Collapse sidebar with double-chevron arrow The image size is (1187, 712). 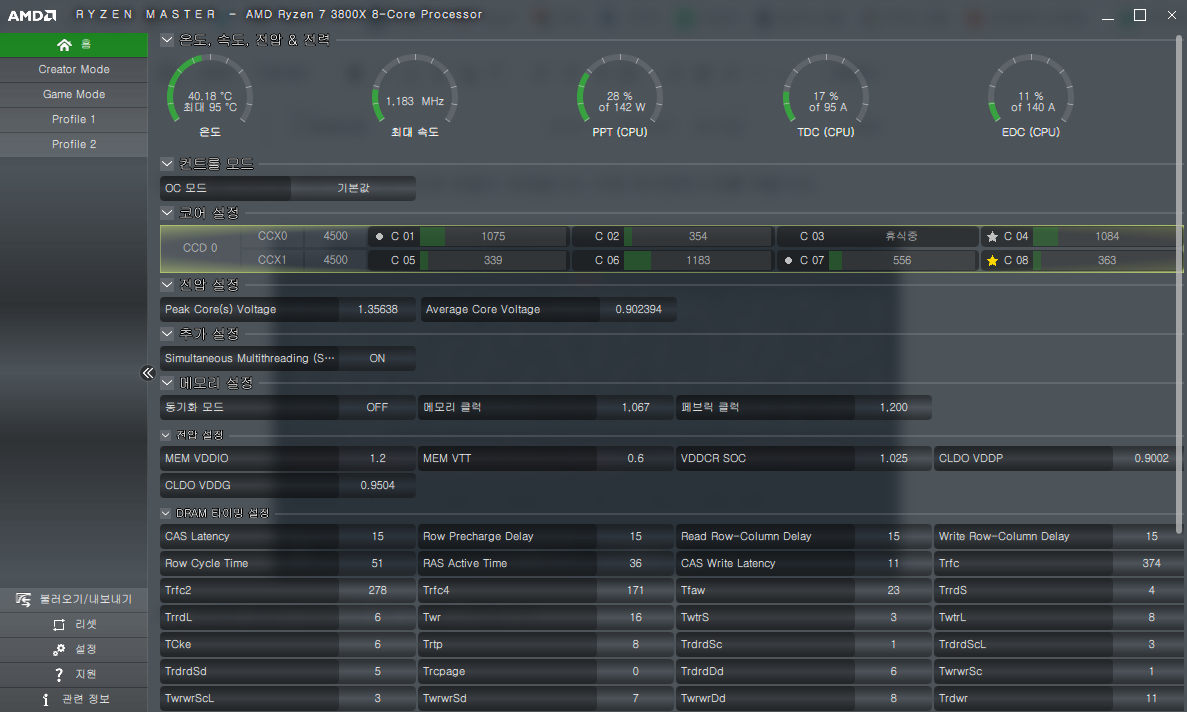148,372
